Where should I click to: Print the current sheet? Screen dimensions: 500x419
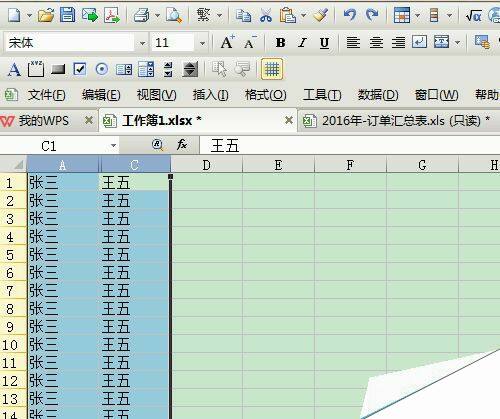tap(142, 15)
